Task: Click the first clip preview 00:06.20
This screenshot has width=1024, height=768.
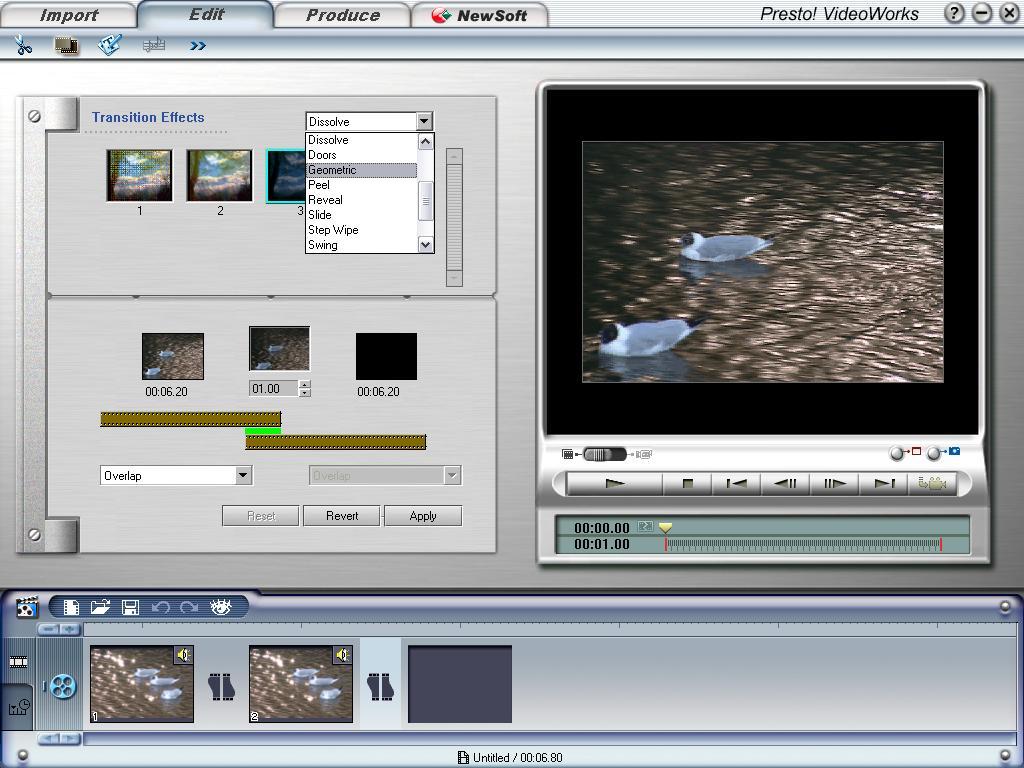Action: pos(173,356)
